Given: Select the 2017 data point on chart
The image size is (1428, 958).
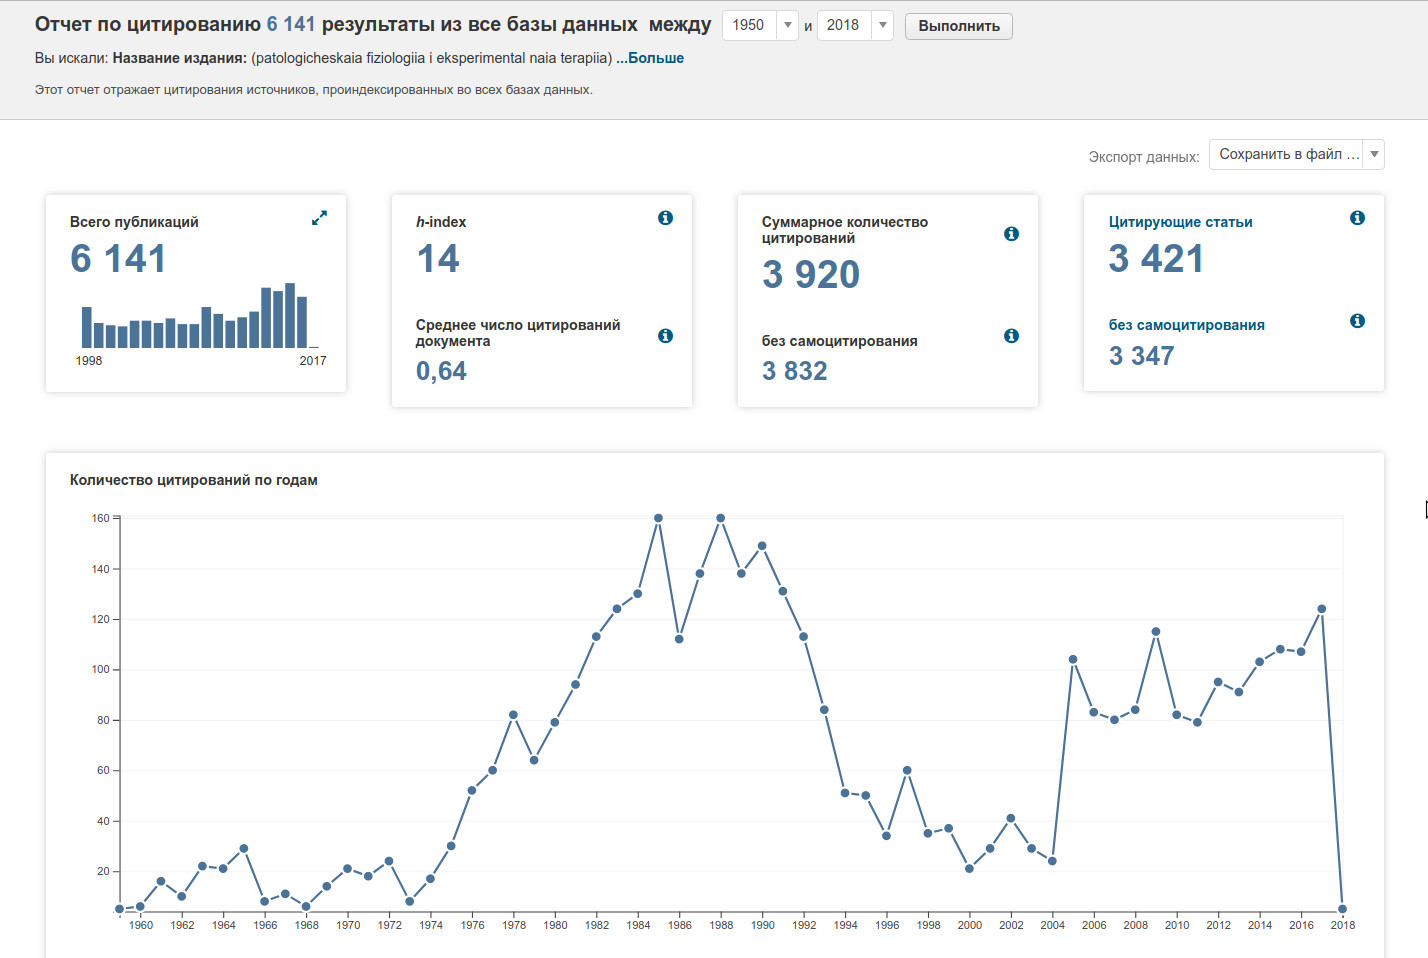Looking at the screenshot, I should coord(1322,609).
